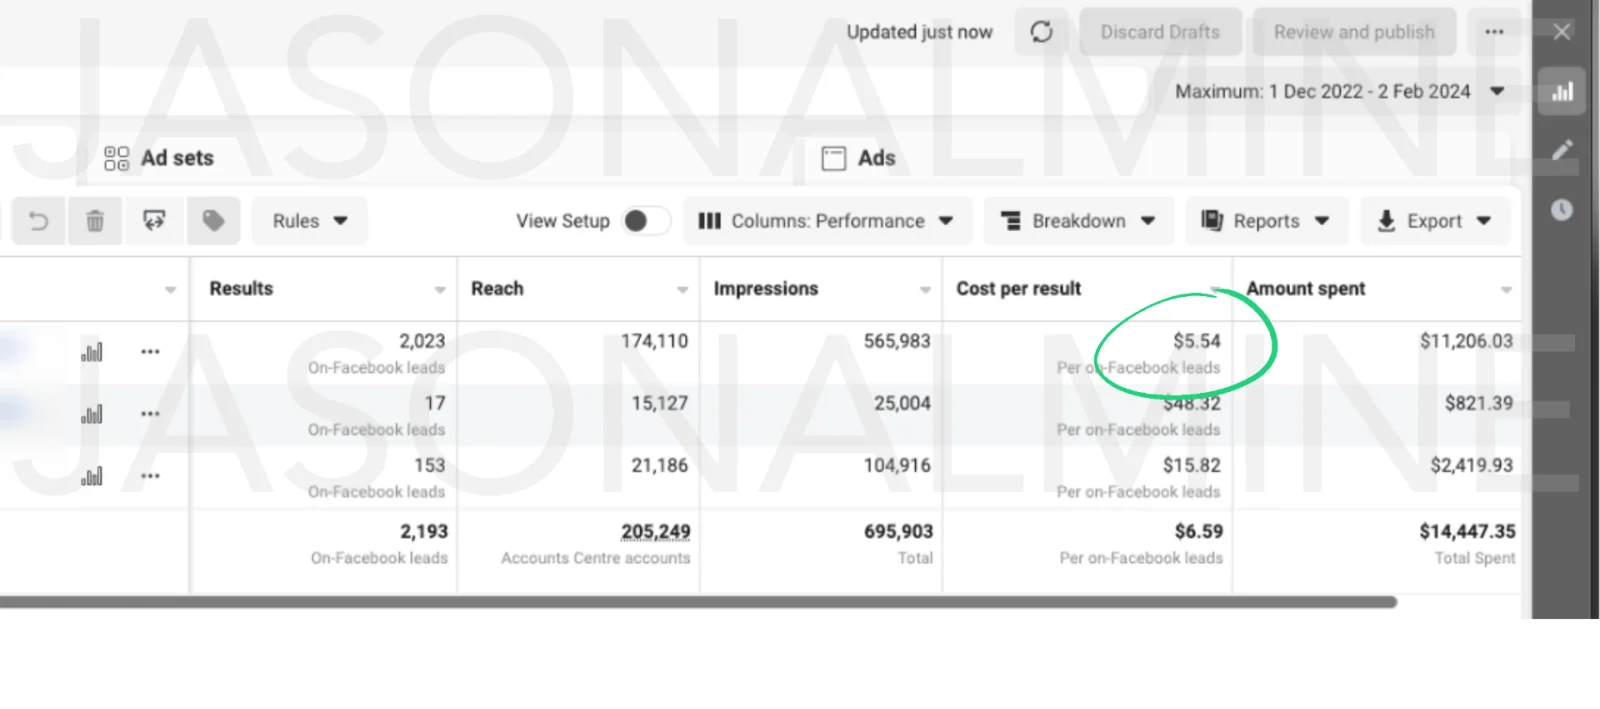
Task: Open Reach column header arrow menu
Action: (x=682, y=290)
